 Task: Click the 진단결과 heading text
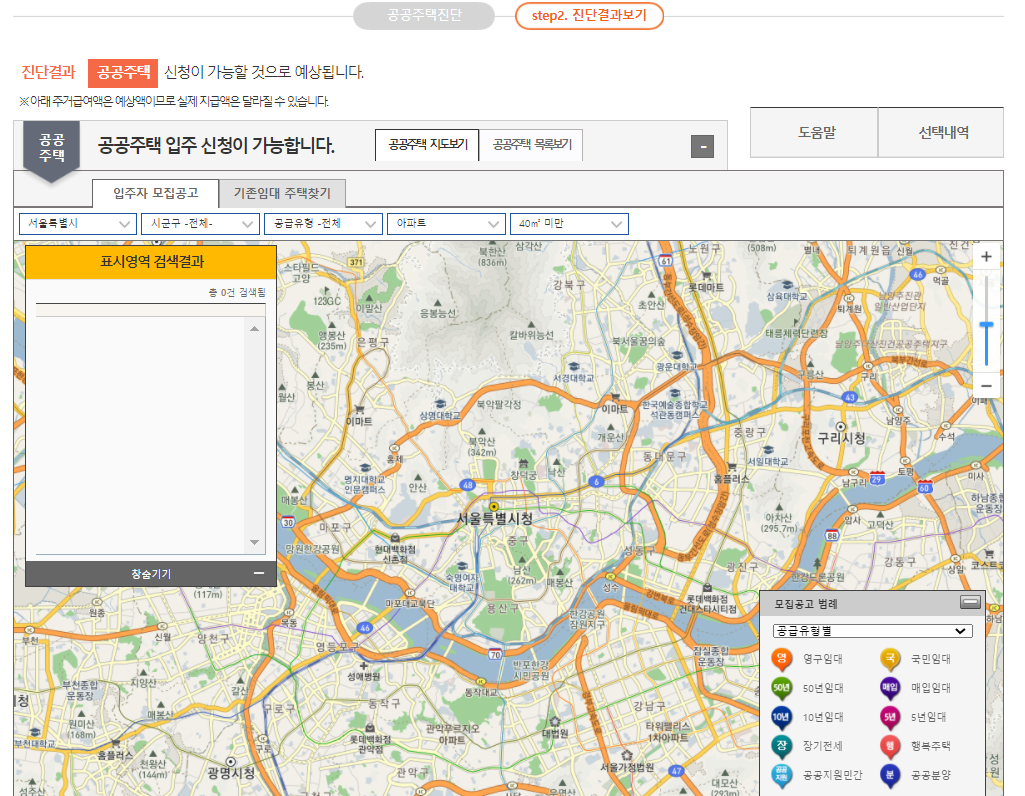[48, 72]
